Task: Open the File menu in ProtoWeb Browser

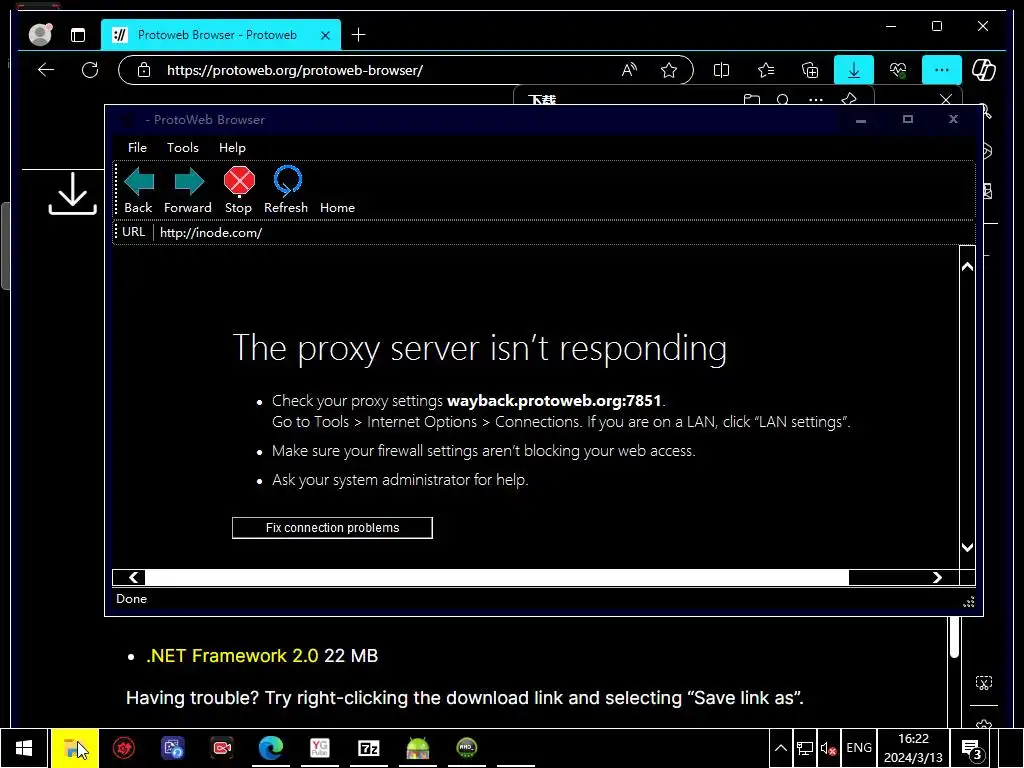Action: tap(137, 148)
